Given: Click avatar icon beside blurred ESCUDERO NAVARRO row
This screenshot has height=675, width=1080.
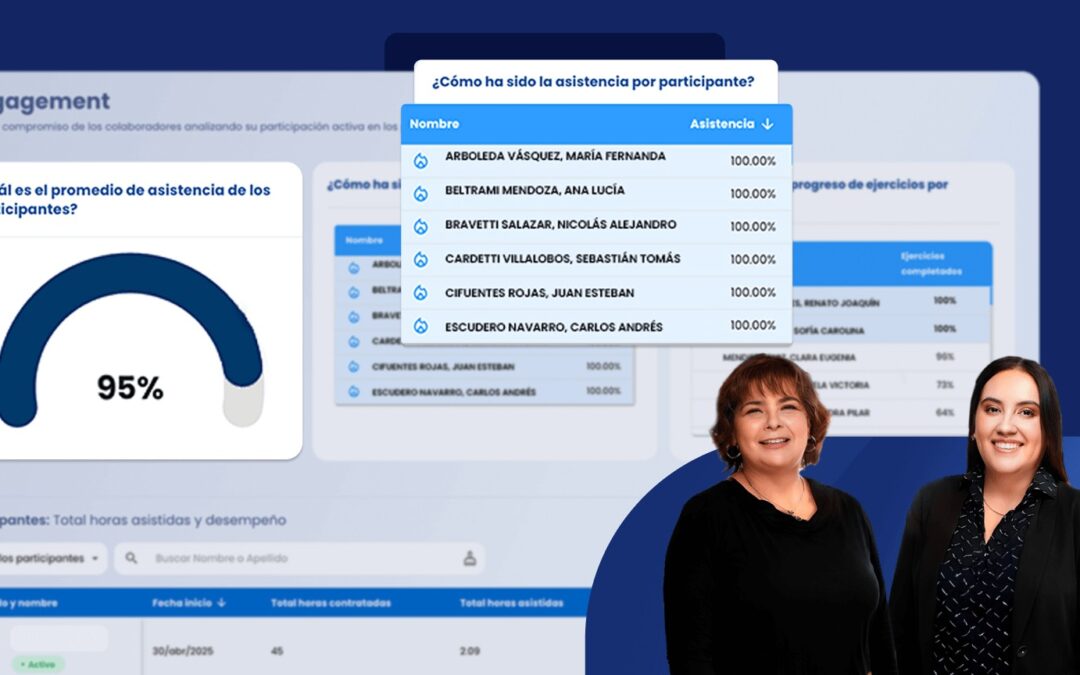Looking at the screenshot, I should coord(353,391).
